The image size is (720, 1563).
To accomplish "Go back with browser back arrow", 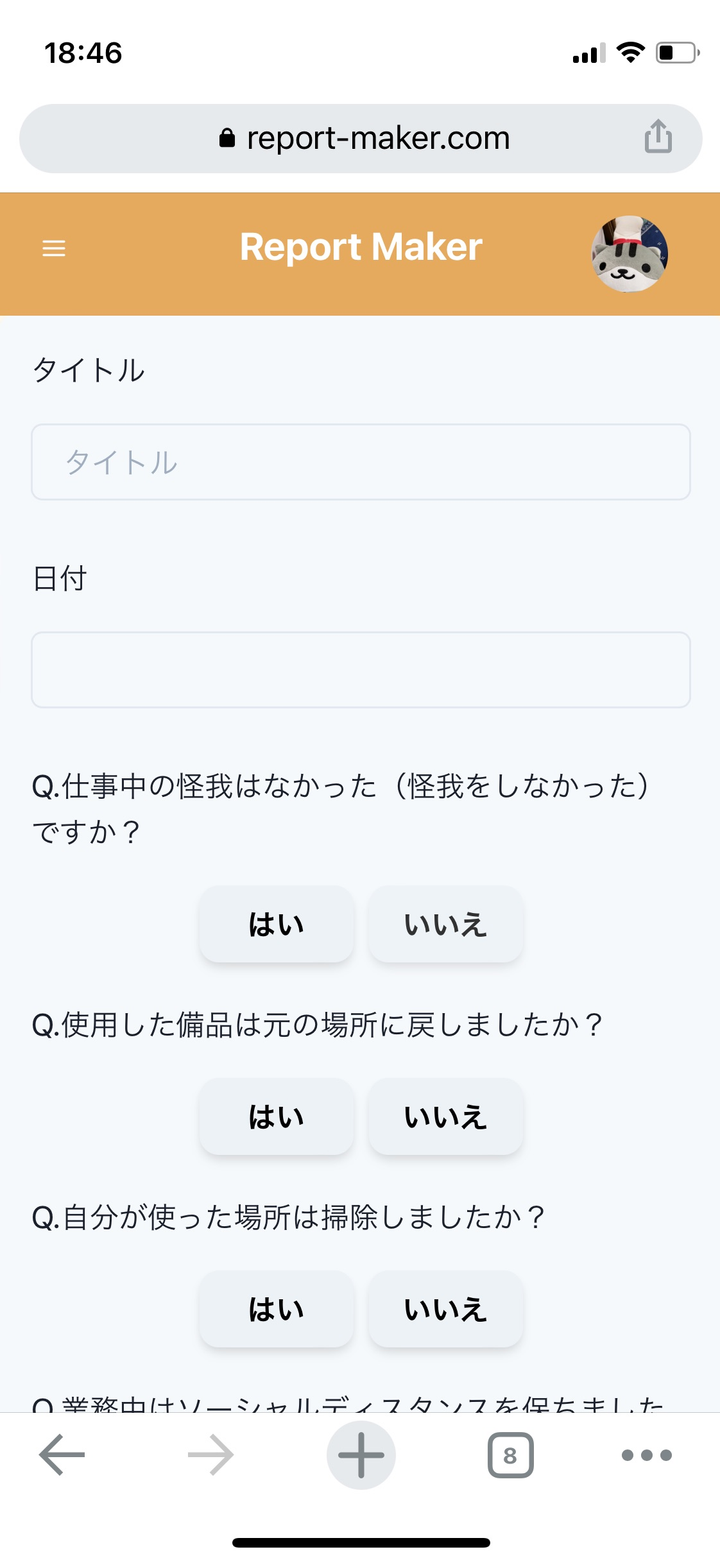I will (62, 1455).
